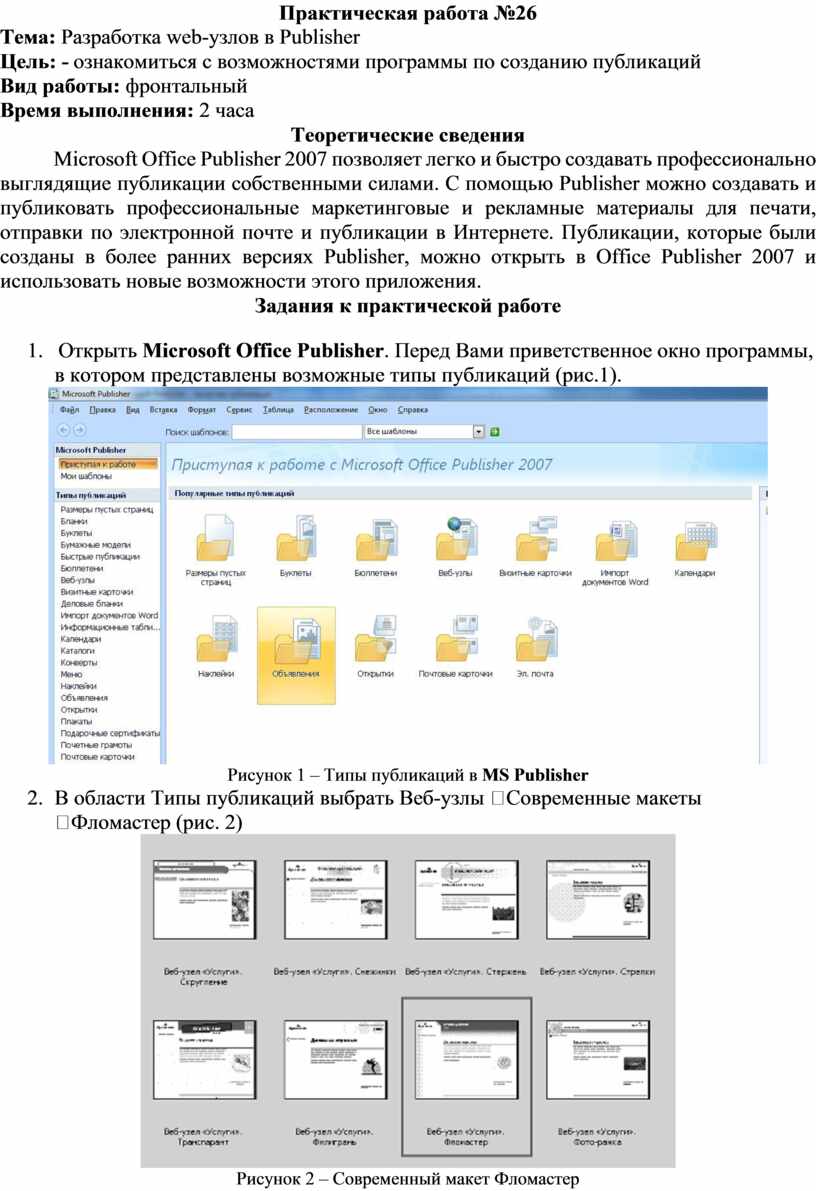Open the Открытки folder icon

pos(375,640)
